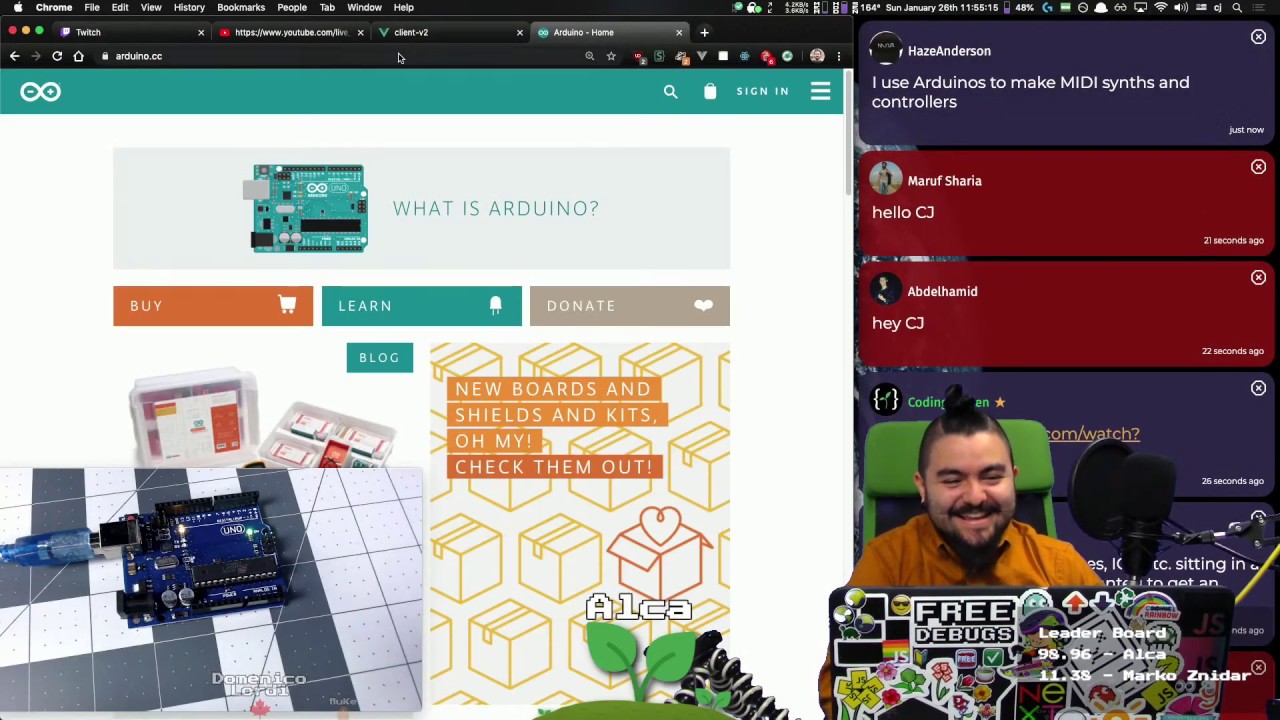Viewport: 1280px width, 720px height.
Task: Click Maruf Sharia avatar
Action: click(x=885, y=179)
